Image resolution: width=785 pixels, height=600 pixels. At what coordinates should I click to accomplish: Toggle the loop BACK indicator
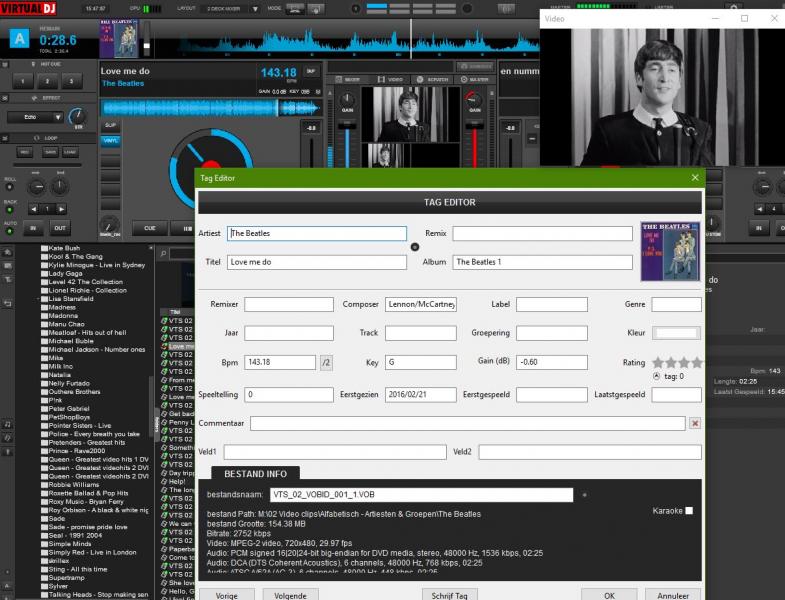click(9, 210)
